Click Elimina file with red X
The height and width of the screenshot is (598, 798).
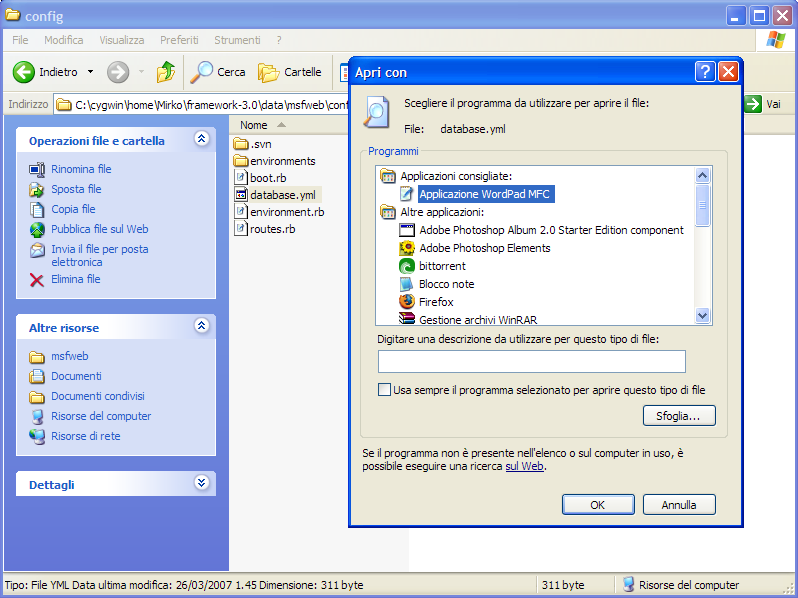pyautogui.click(x=75, y=279)
